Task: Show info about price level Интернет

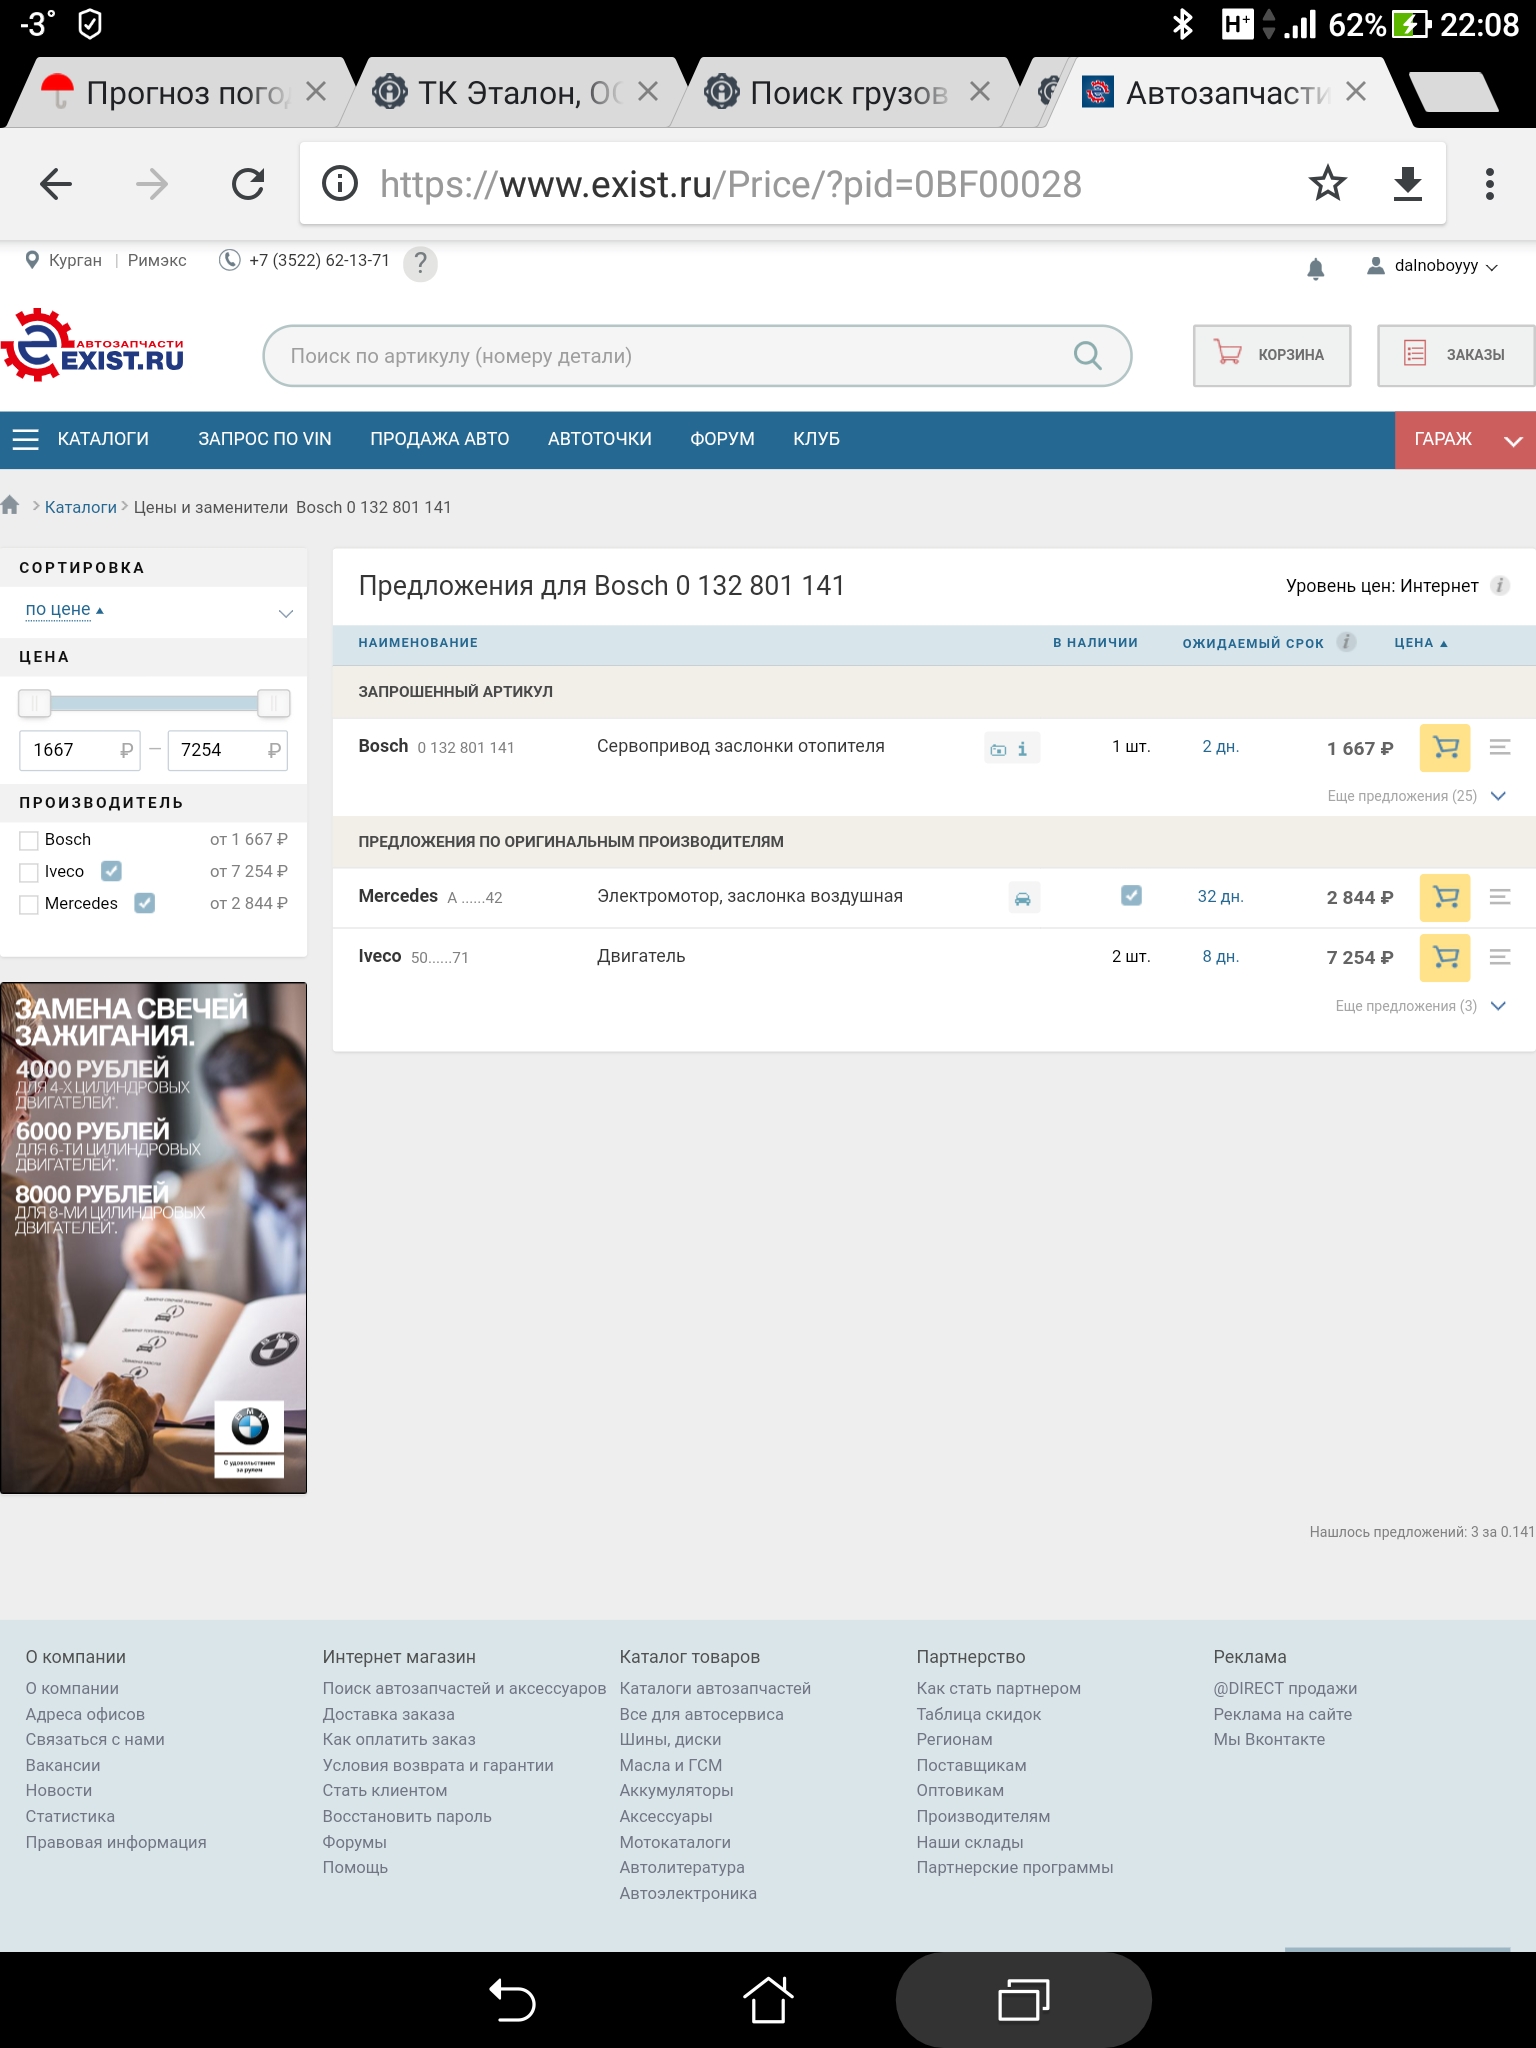Action: [1500, 586]
